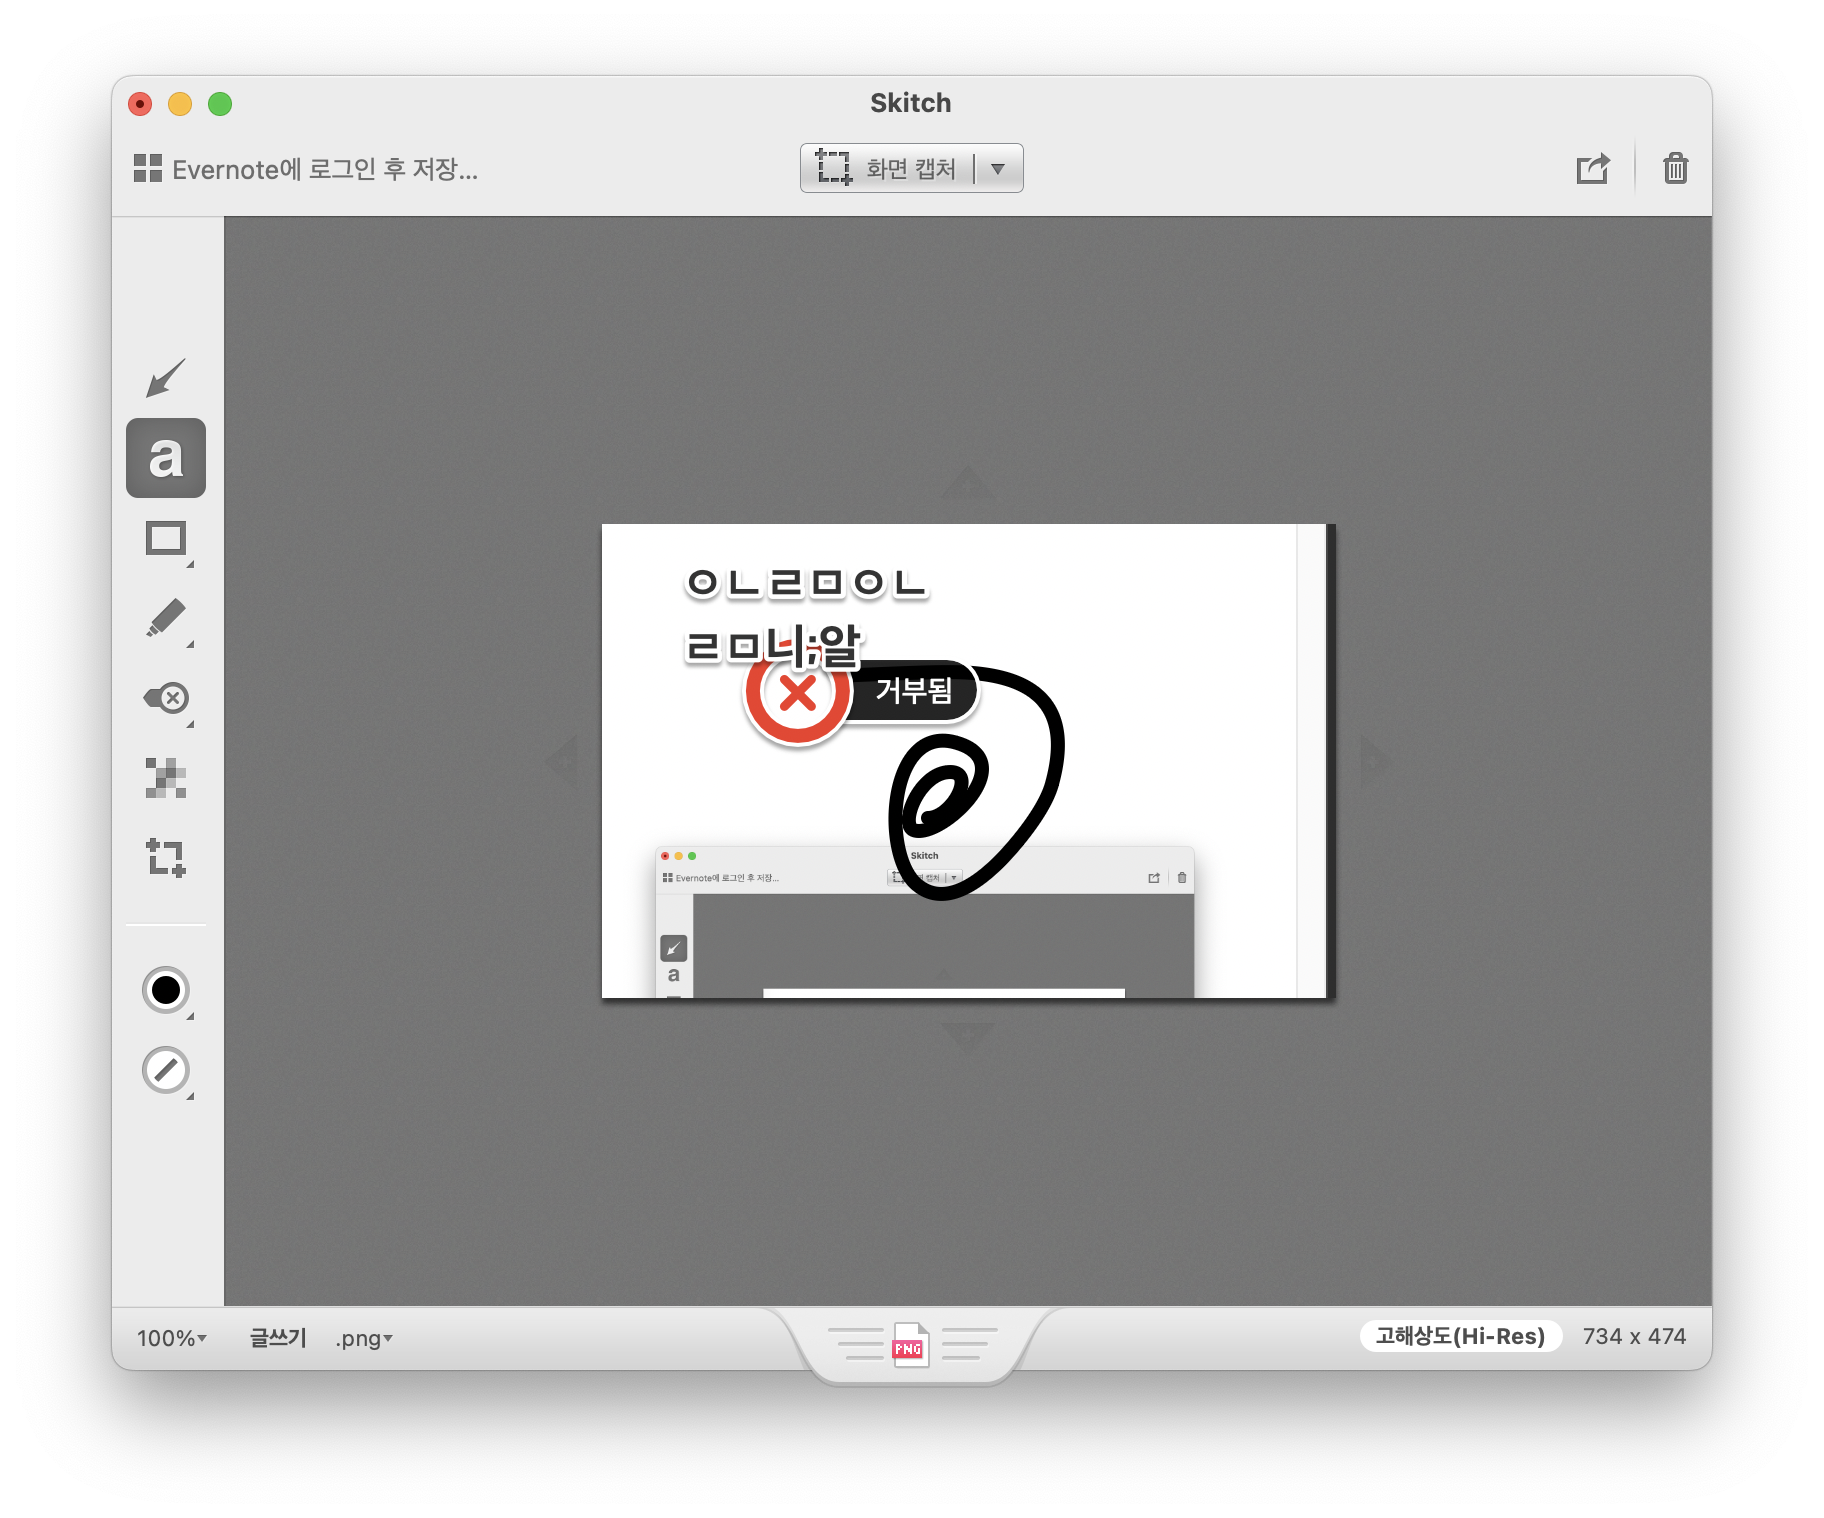The width and height of the screenshot is (1824, 1518).
Task: Open the 100% zoom dropdown
Action: point(171,1338)
